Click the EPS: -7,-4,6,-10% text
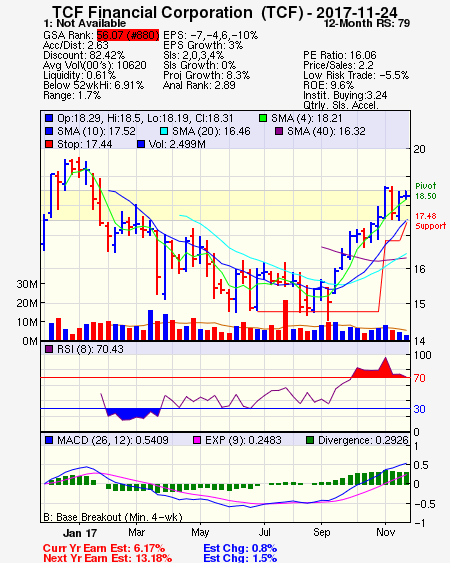 click(x=210, y=35)
